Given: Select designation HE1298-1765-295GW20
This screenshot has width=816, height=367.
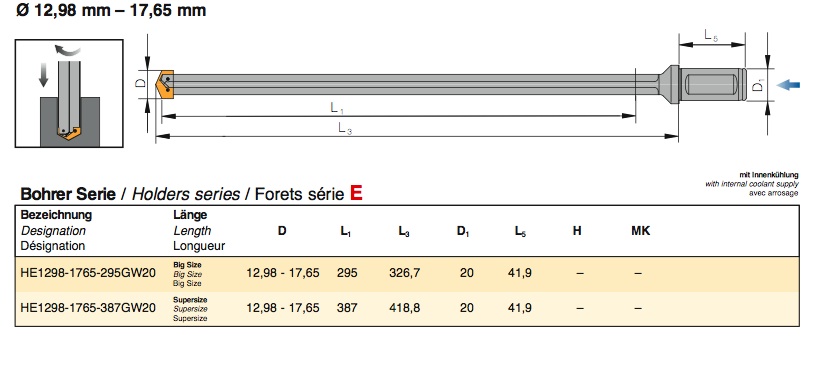Looking at the screenshot, I should (x=88, y=273).
